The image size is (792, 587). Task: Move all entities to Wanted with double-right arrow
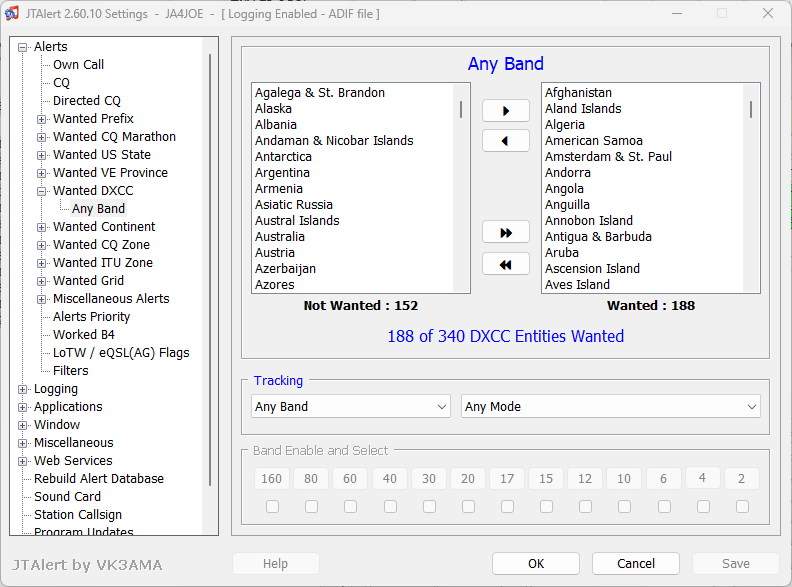(506, 232)
